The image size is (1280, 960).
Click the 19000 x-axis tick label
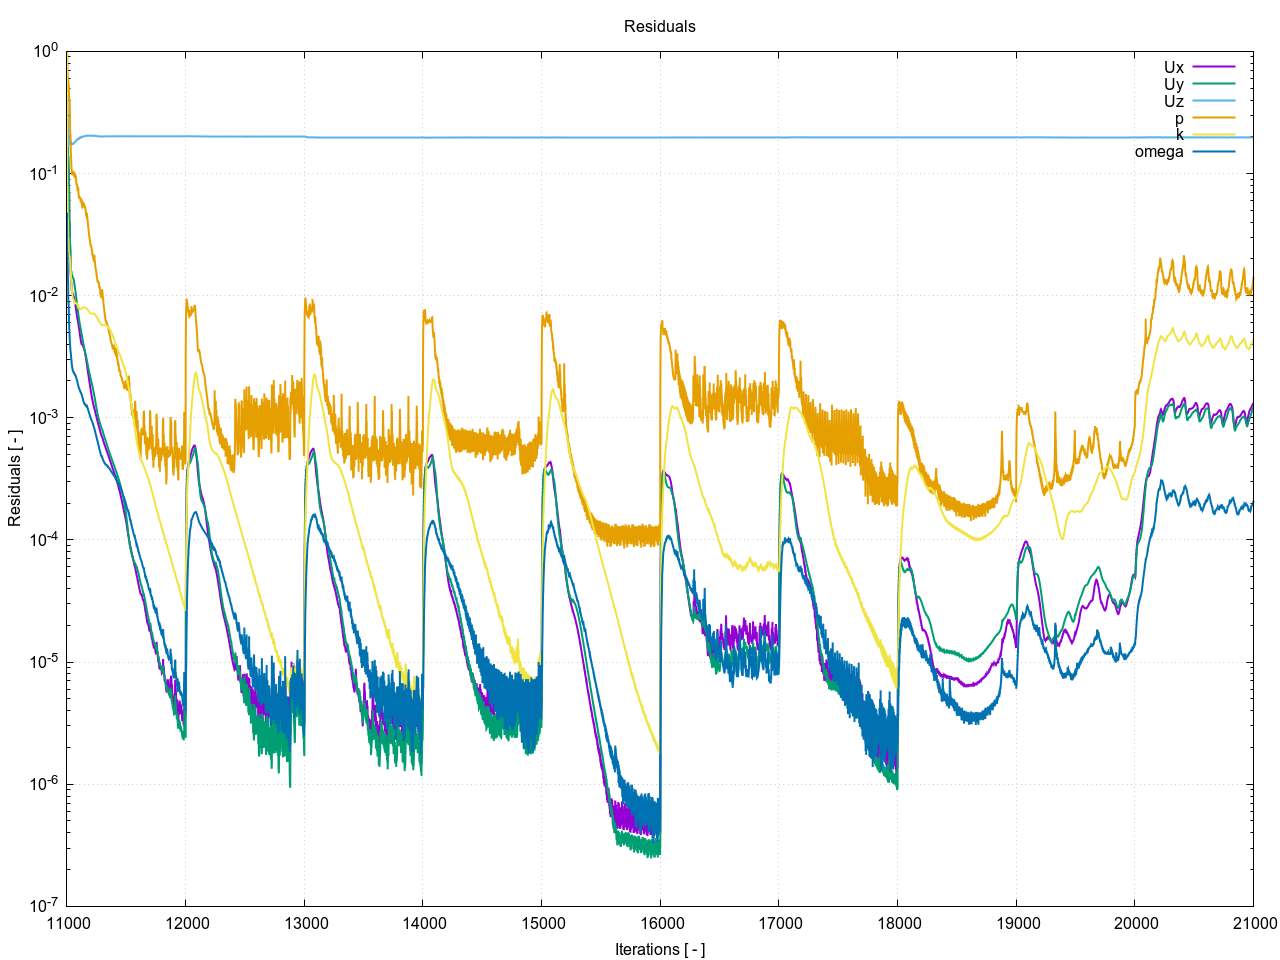[x=1015, y=923]
